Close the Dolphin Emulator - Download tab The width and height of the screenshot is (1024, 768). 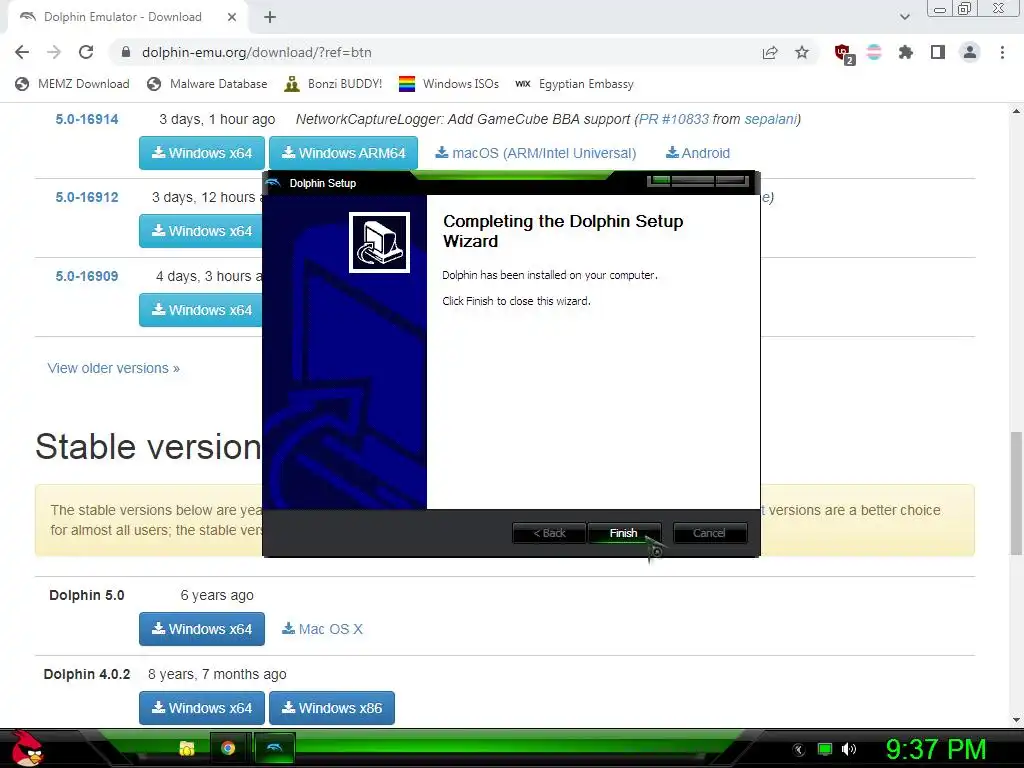point(232,17)
